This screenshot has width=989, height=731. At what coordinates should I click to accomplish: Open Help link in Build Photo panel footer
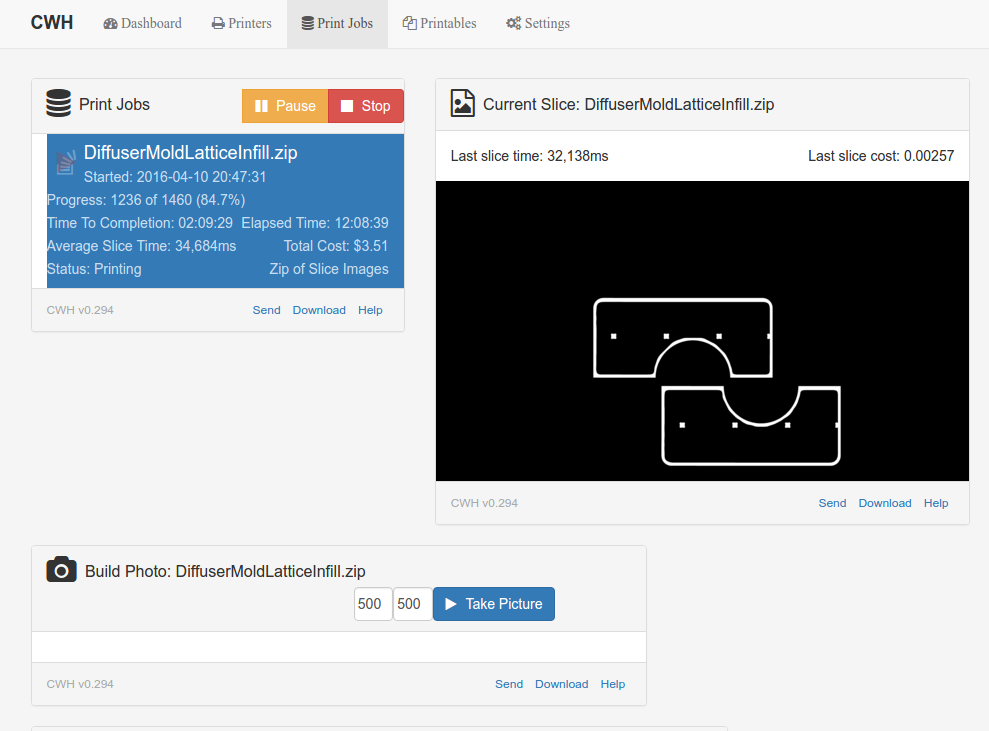[612, 684]
